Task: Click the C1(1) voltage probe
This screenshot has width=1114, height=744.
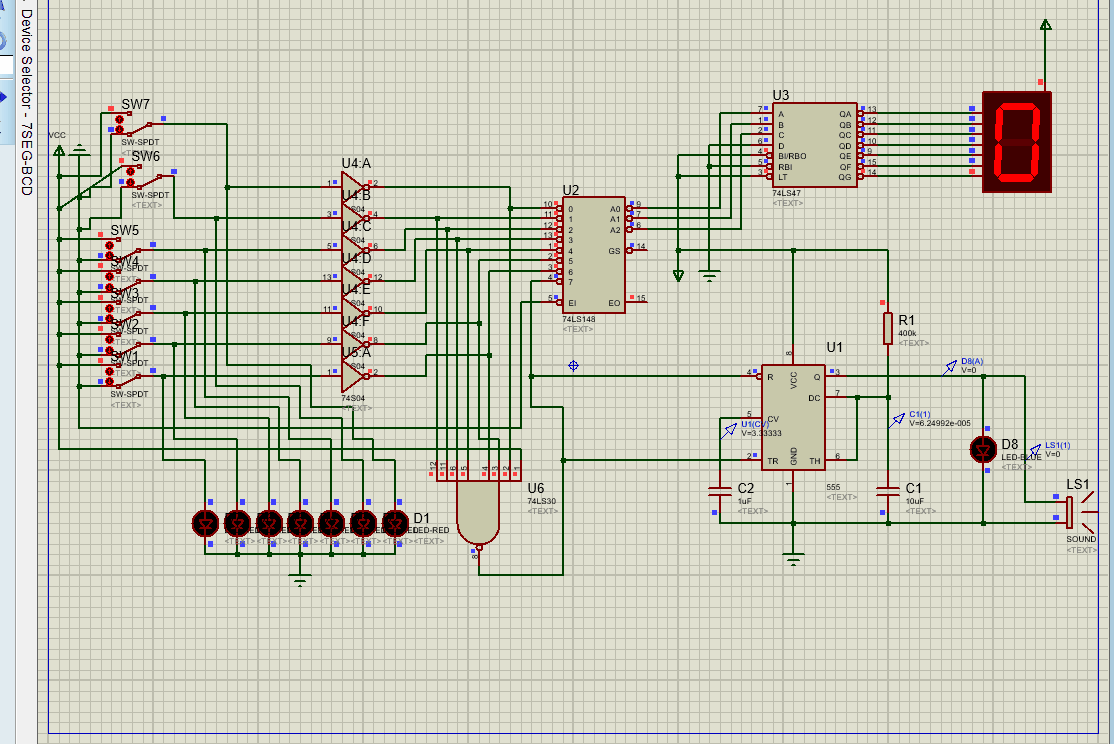Action: [x=897, y=420]
